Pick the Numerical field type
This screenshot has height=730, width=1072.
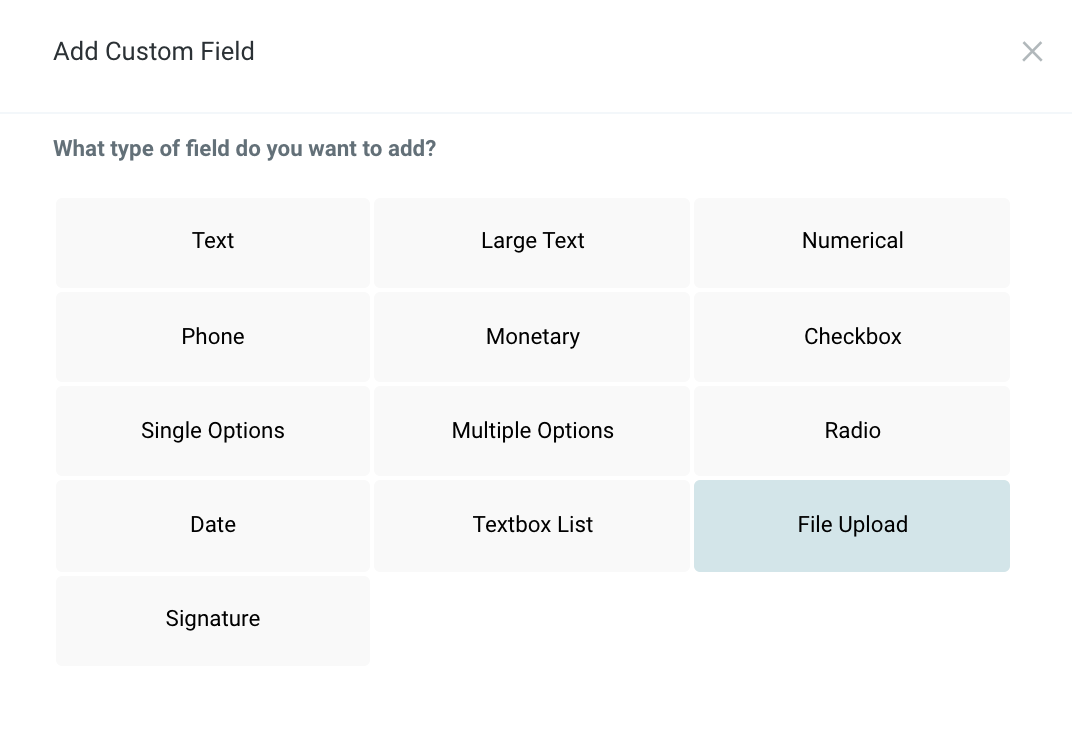click(852, 242)
